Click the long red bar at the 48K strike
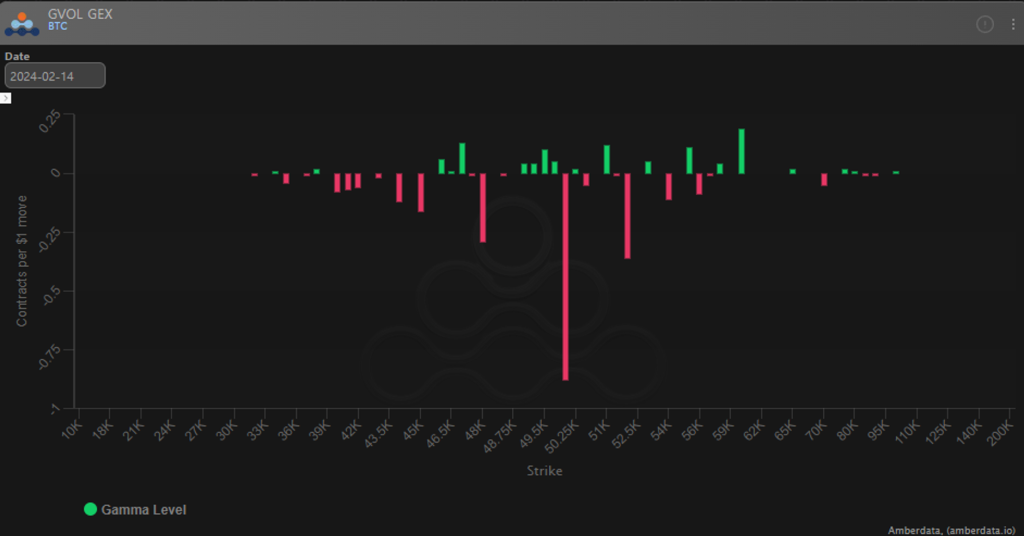This screenshot has height=536, width=1024. pyautogui.click(x=483, y=207)
